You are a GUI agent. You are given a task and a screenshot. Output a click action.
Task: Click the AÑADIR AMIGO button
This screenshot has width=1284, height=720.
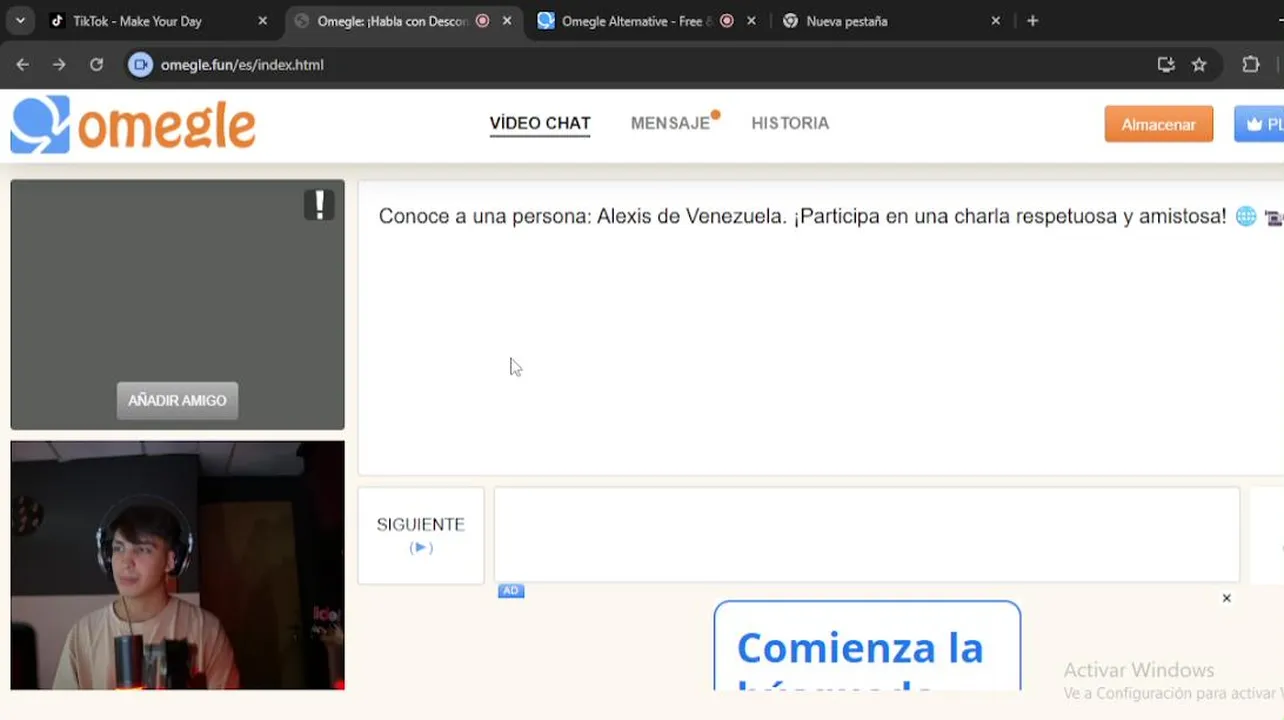coord(177,401)
